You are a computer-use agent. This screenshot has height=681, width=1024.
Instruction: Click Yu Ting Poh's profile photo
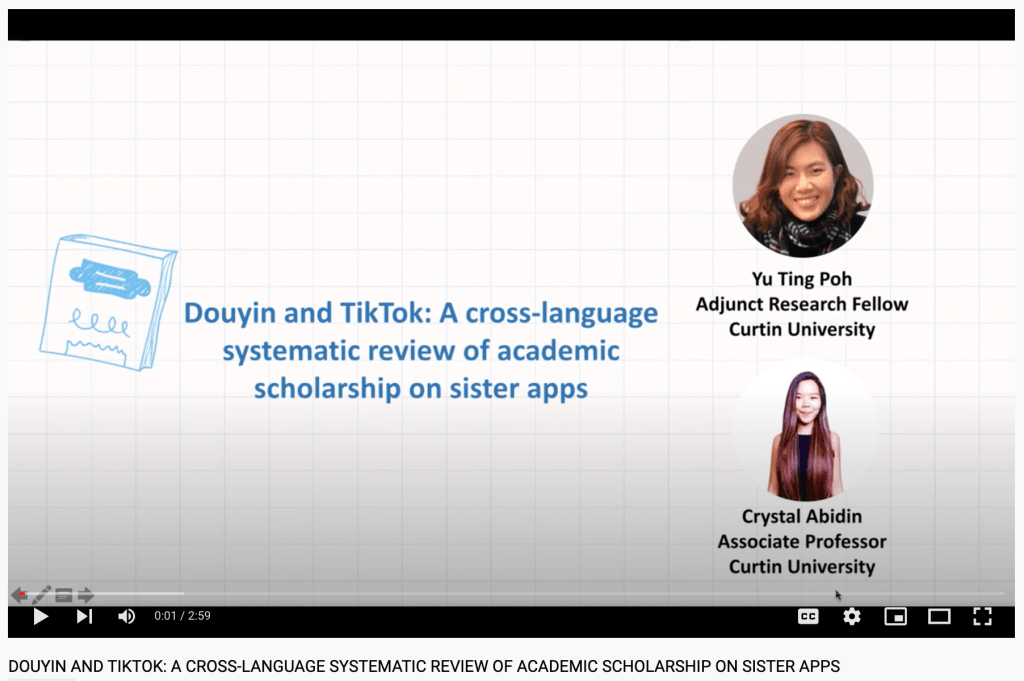click(x=802, y=186)
